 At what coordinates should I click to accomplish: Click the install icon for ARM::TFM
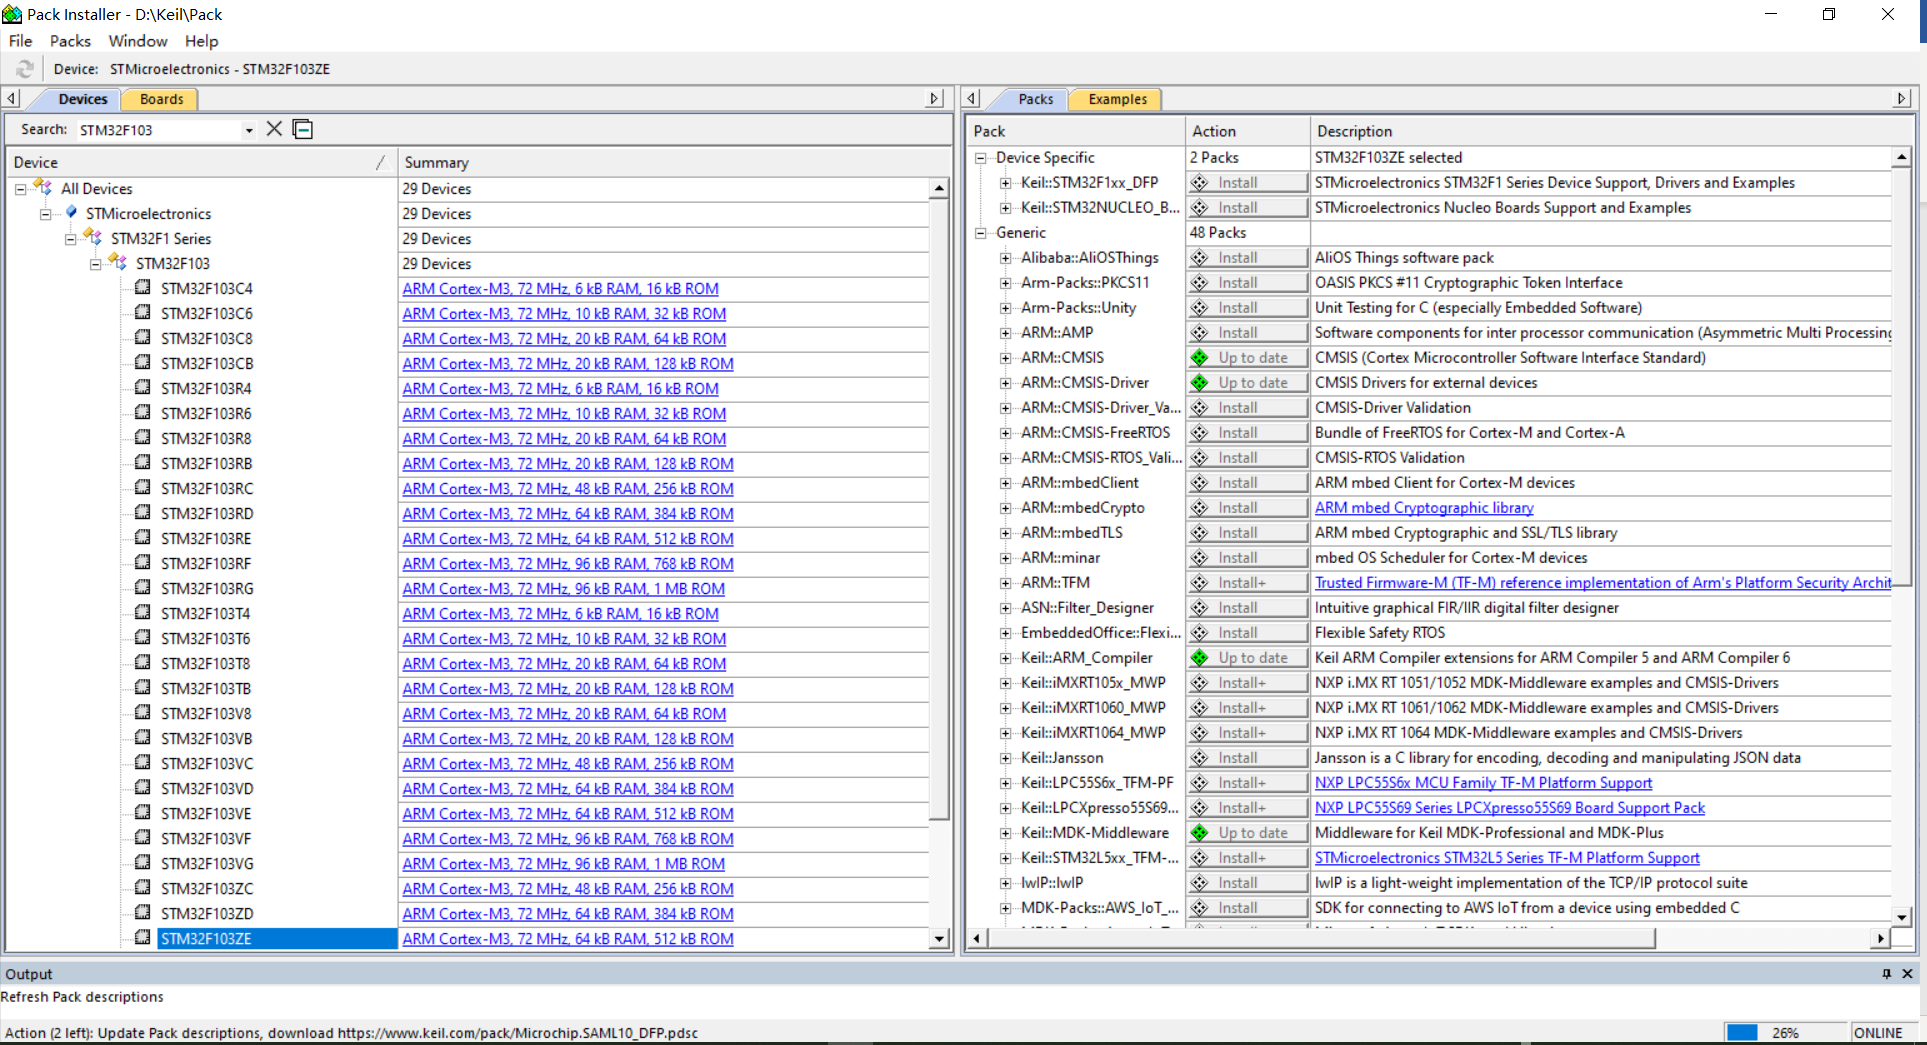click(x=1200, y=583)
